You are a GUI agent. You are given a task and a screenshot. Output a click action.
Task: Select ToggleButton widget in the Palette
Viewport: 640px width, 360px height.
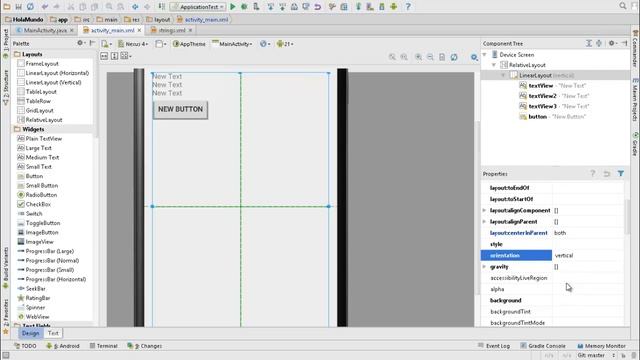(x=39, y=223)
